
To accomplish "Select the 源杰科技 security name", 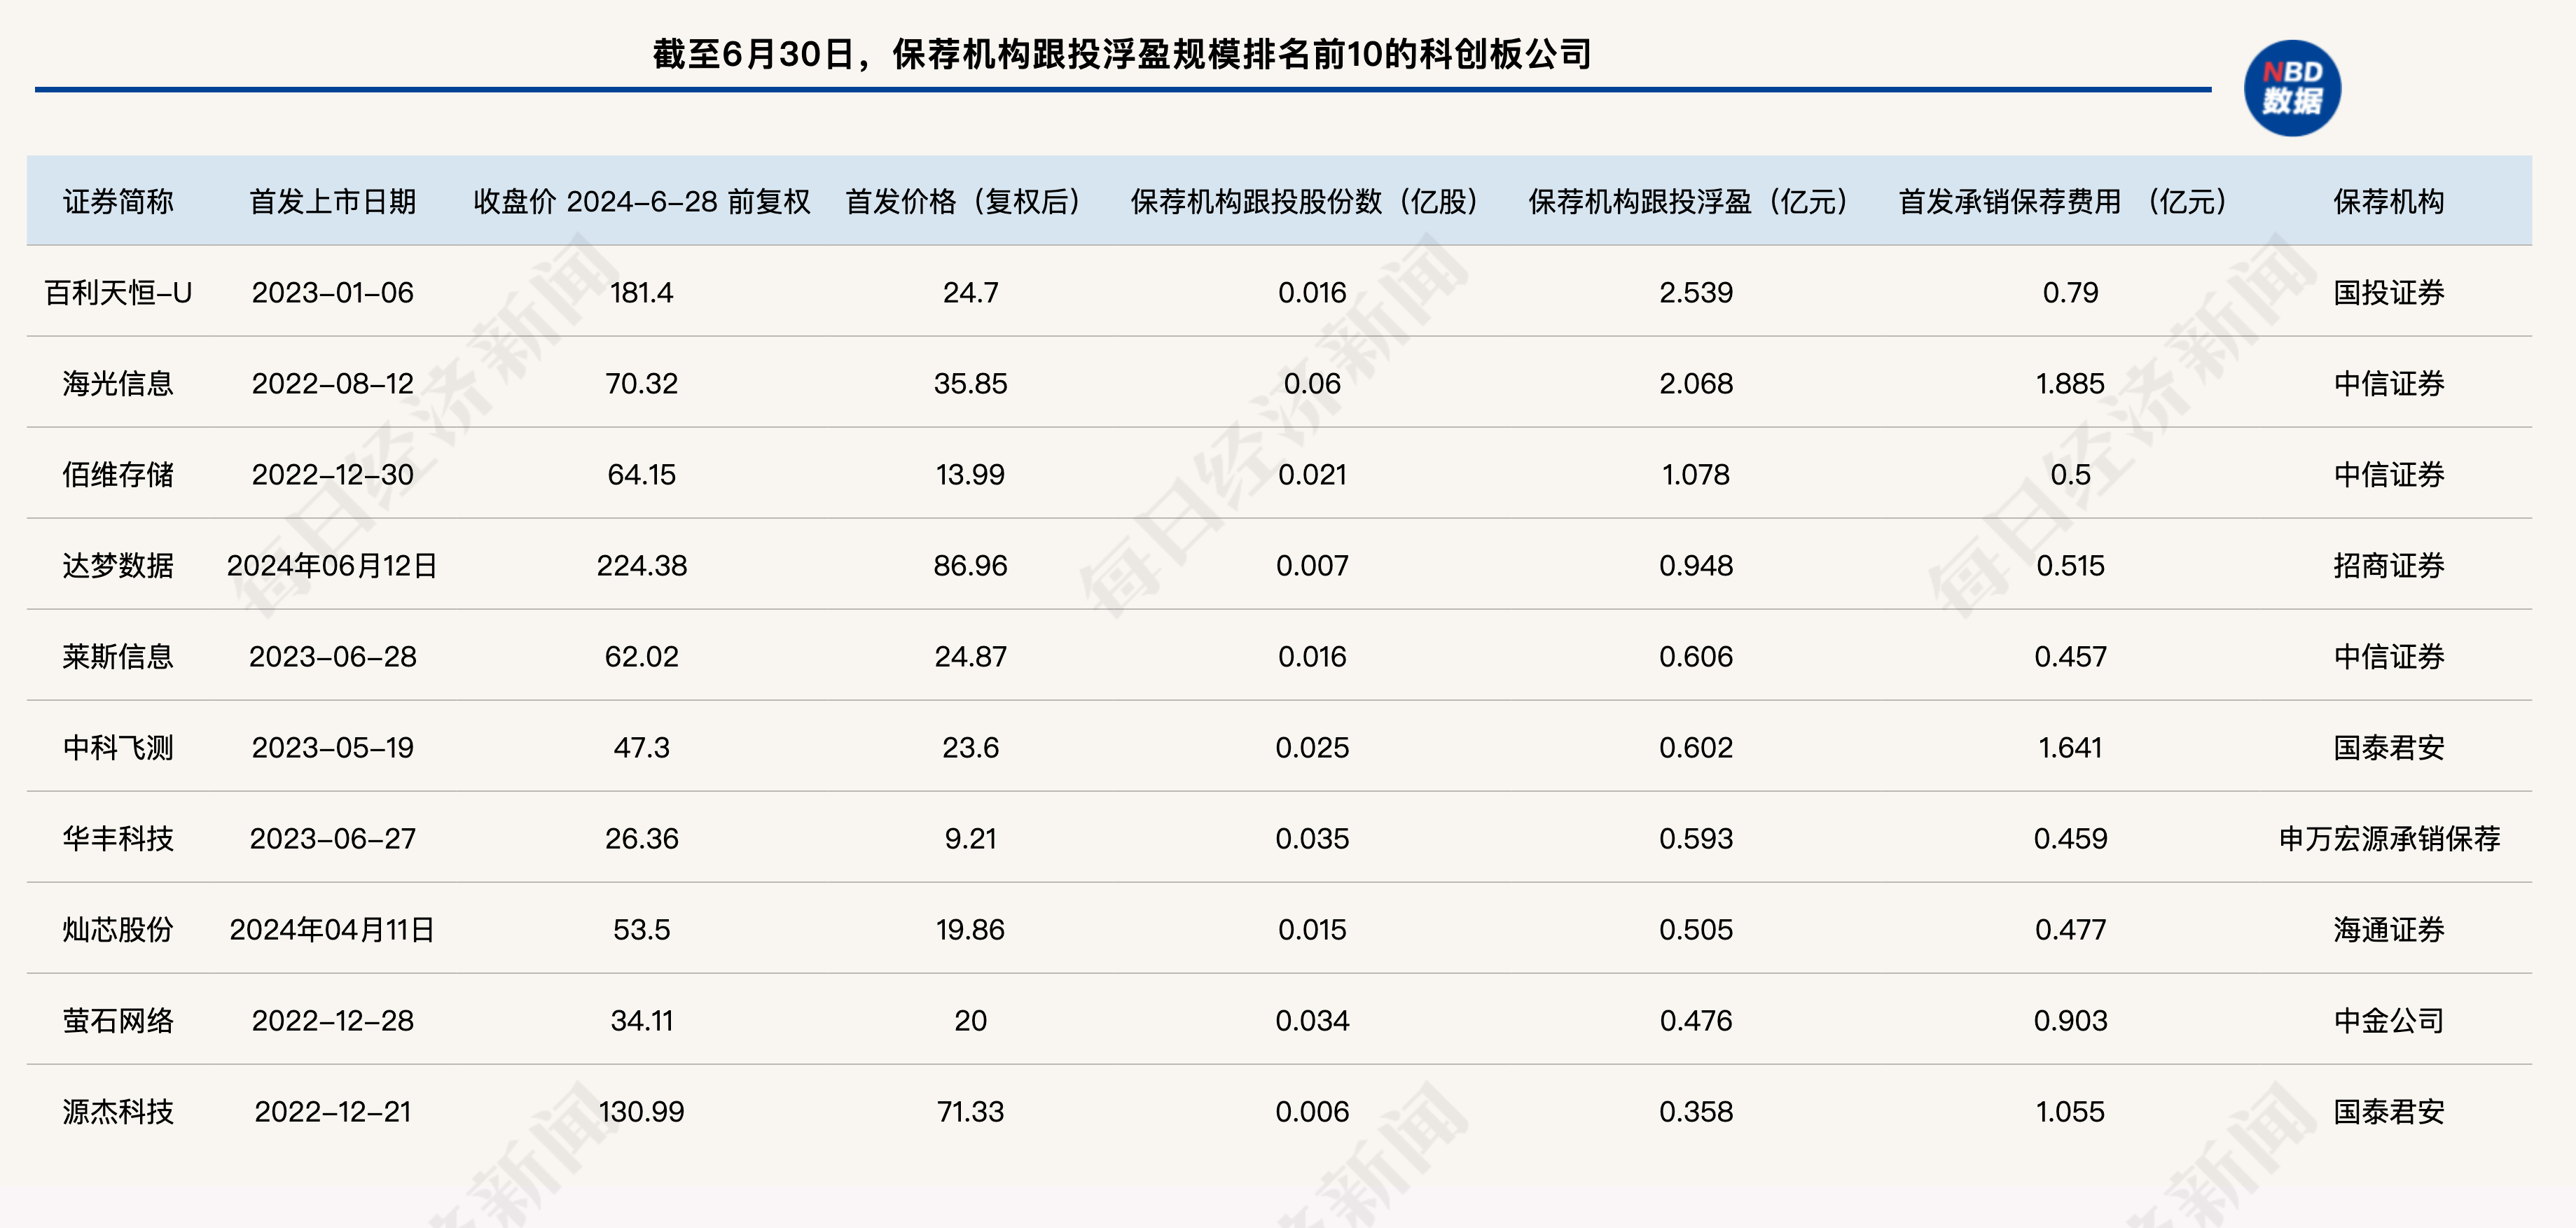I will tap(118, 1112).
